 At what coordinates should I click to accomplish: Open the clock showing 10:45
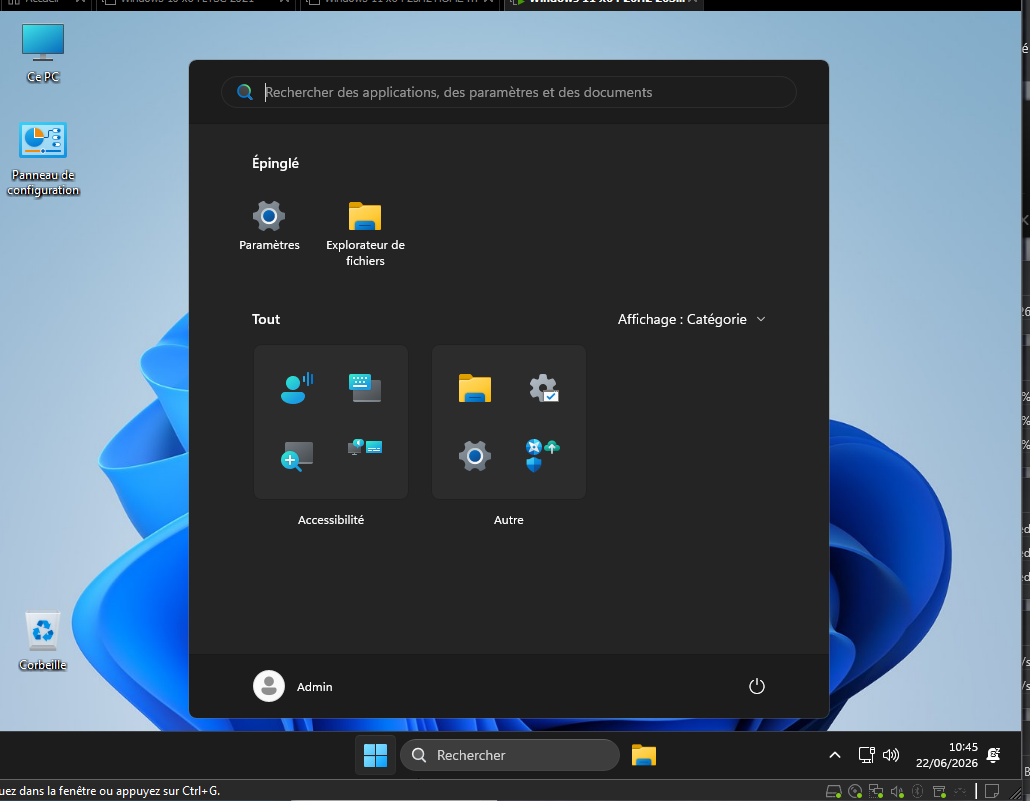[947, 755]
